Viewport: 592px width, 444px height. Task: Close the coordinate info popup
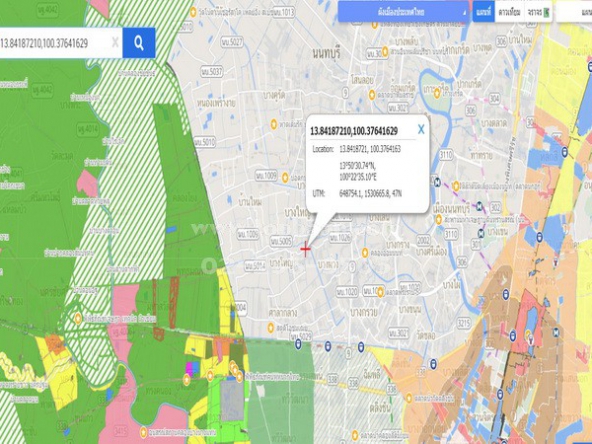click(x=421, y=130)
